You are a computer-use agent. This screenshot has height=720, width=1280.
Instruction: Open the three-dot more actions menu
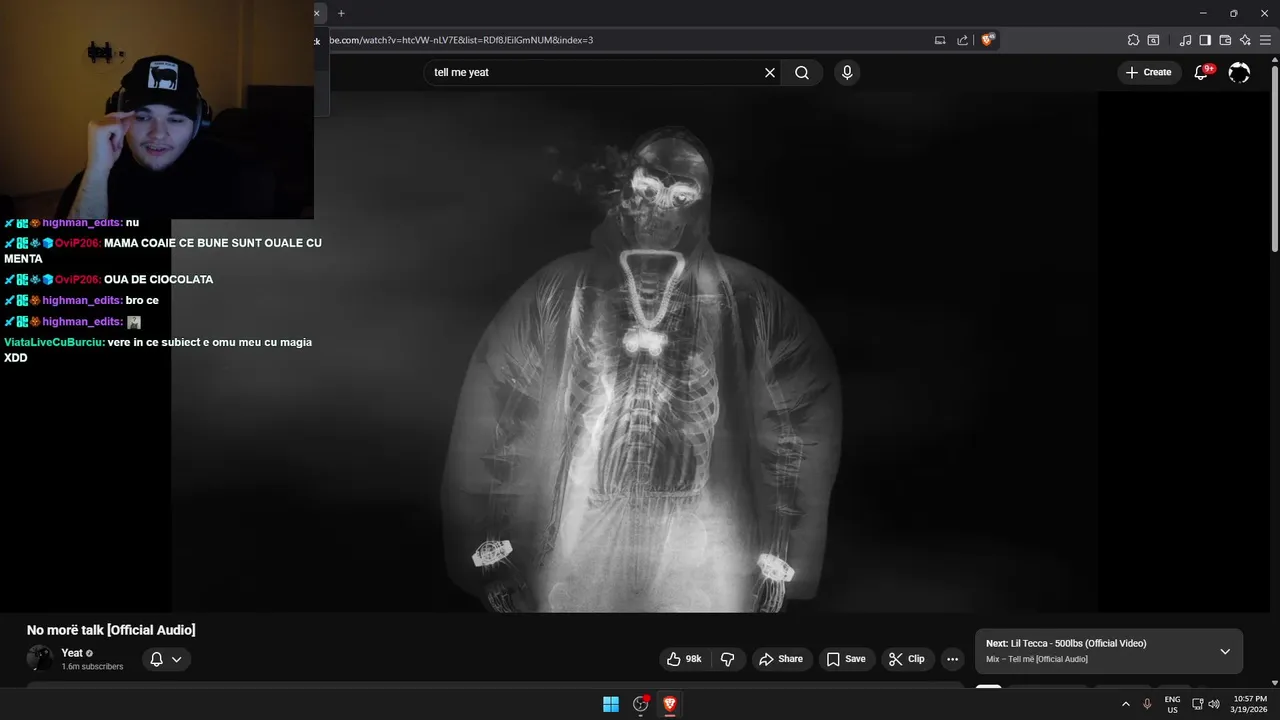pyautogui.click(x=952, y=659)
